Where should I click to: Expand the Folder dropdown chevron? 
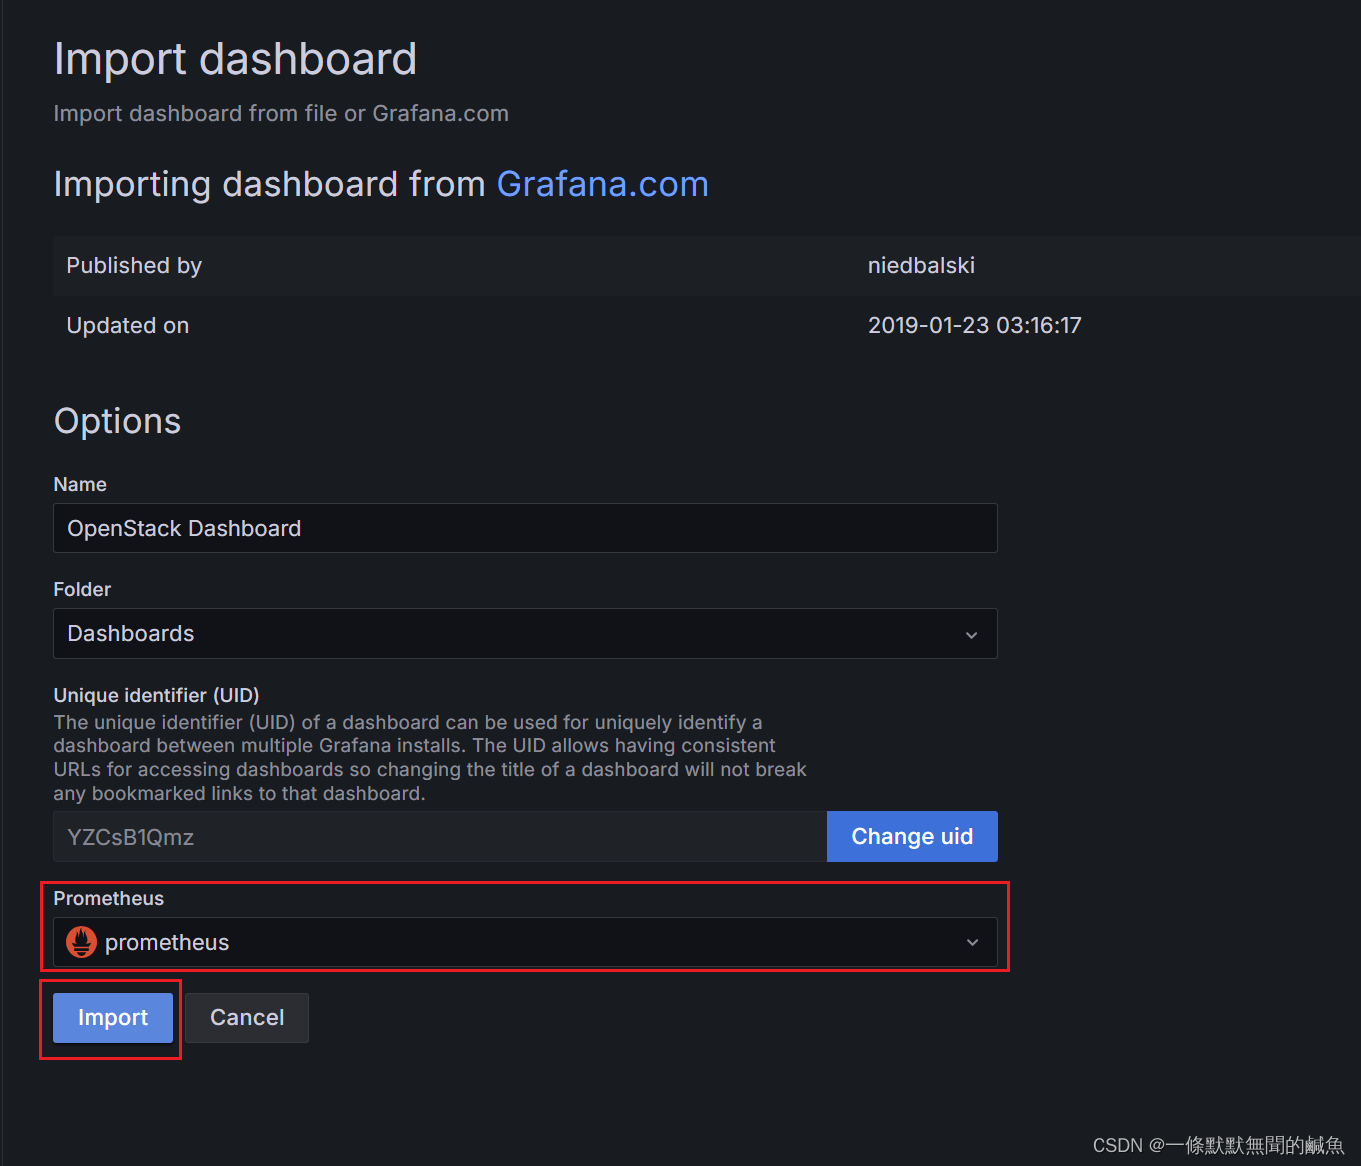[971, 635]
